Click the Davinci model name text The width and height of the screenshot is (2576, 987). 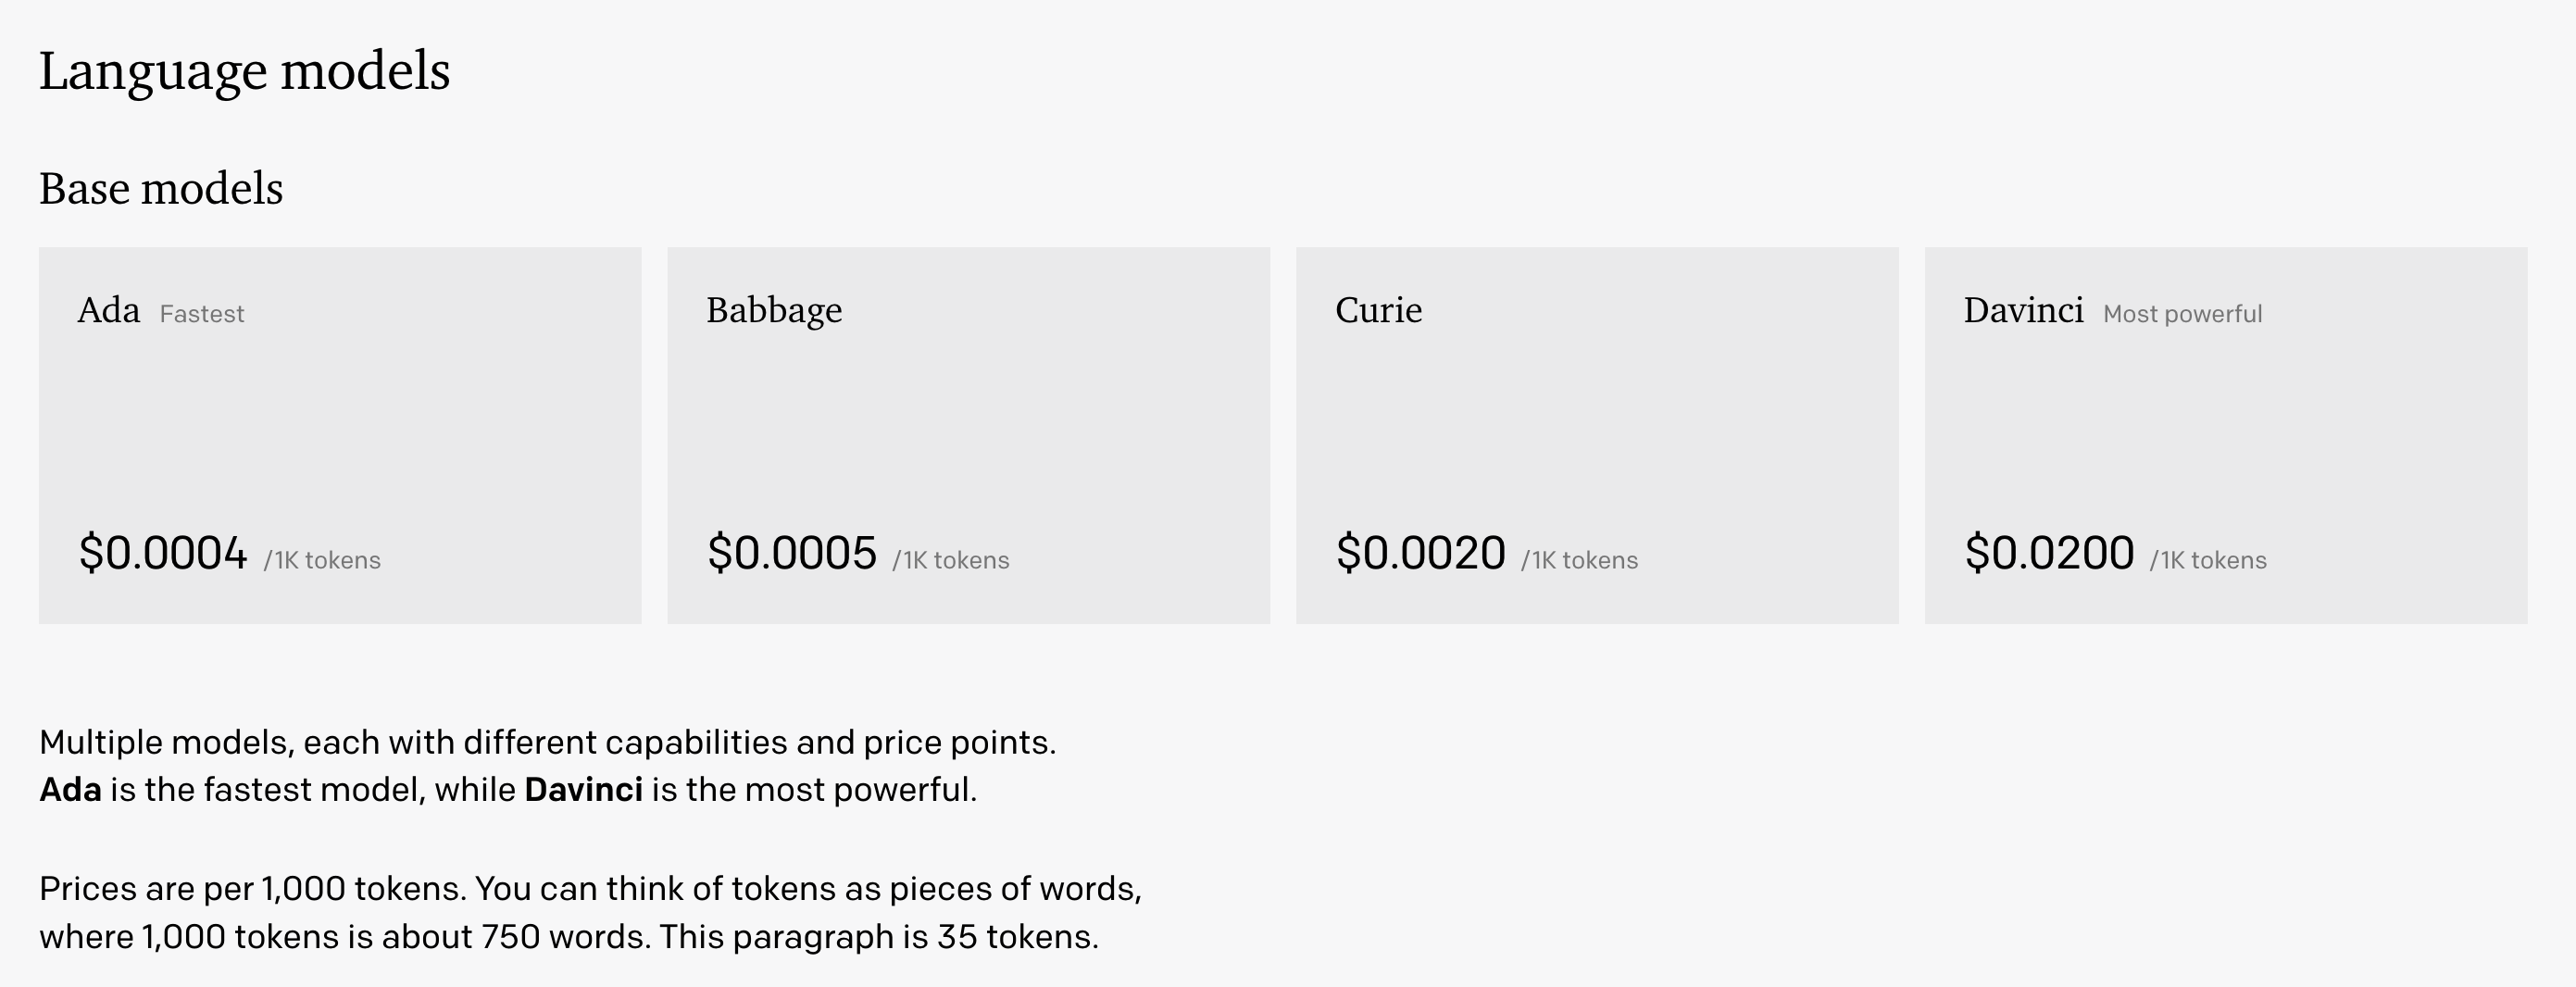(x=2023, y=310)
